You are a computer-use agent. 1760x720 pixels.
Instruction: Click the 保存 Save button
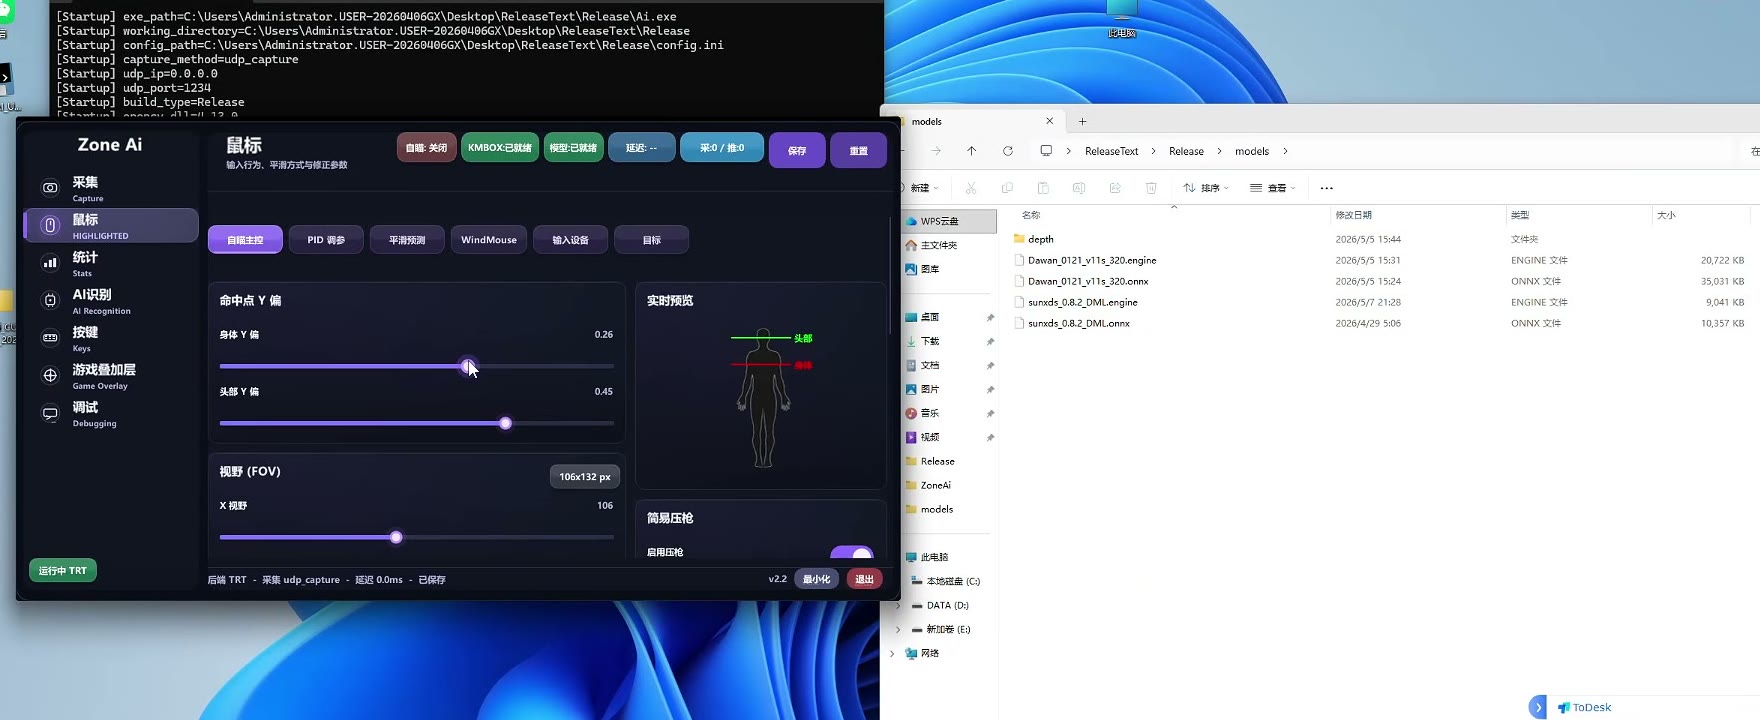pos(797,150)
